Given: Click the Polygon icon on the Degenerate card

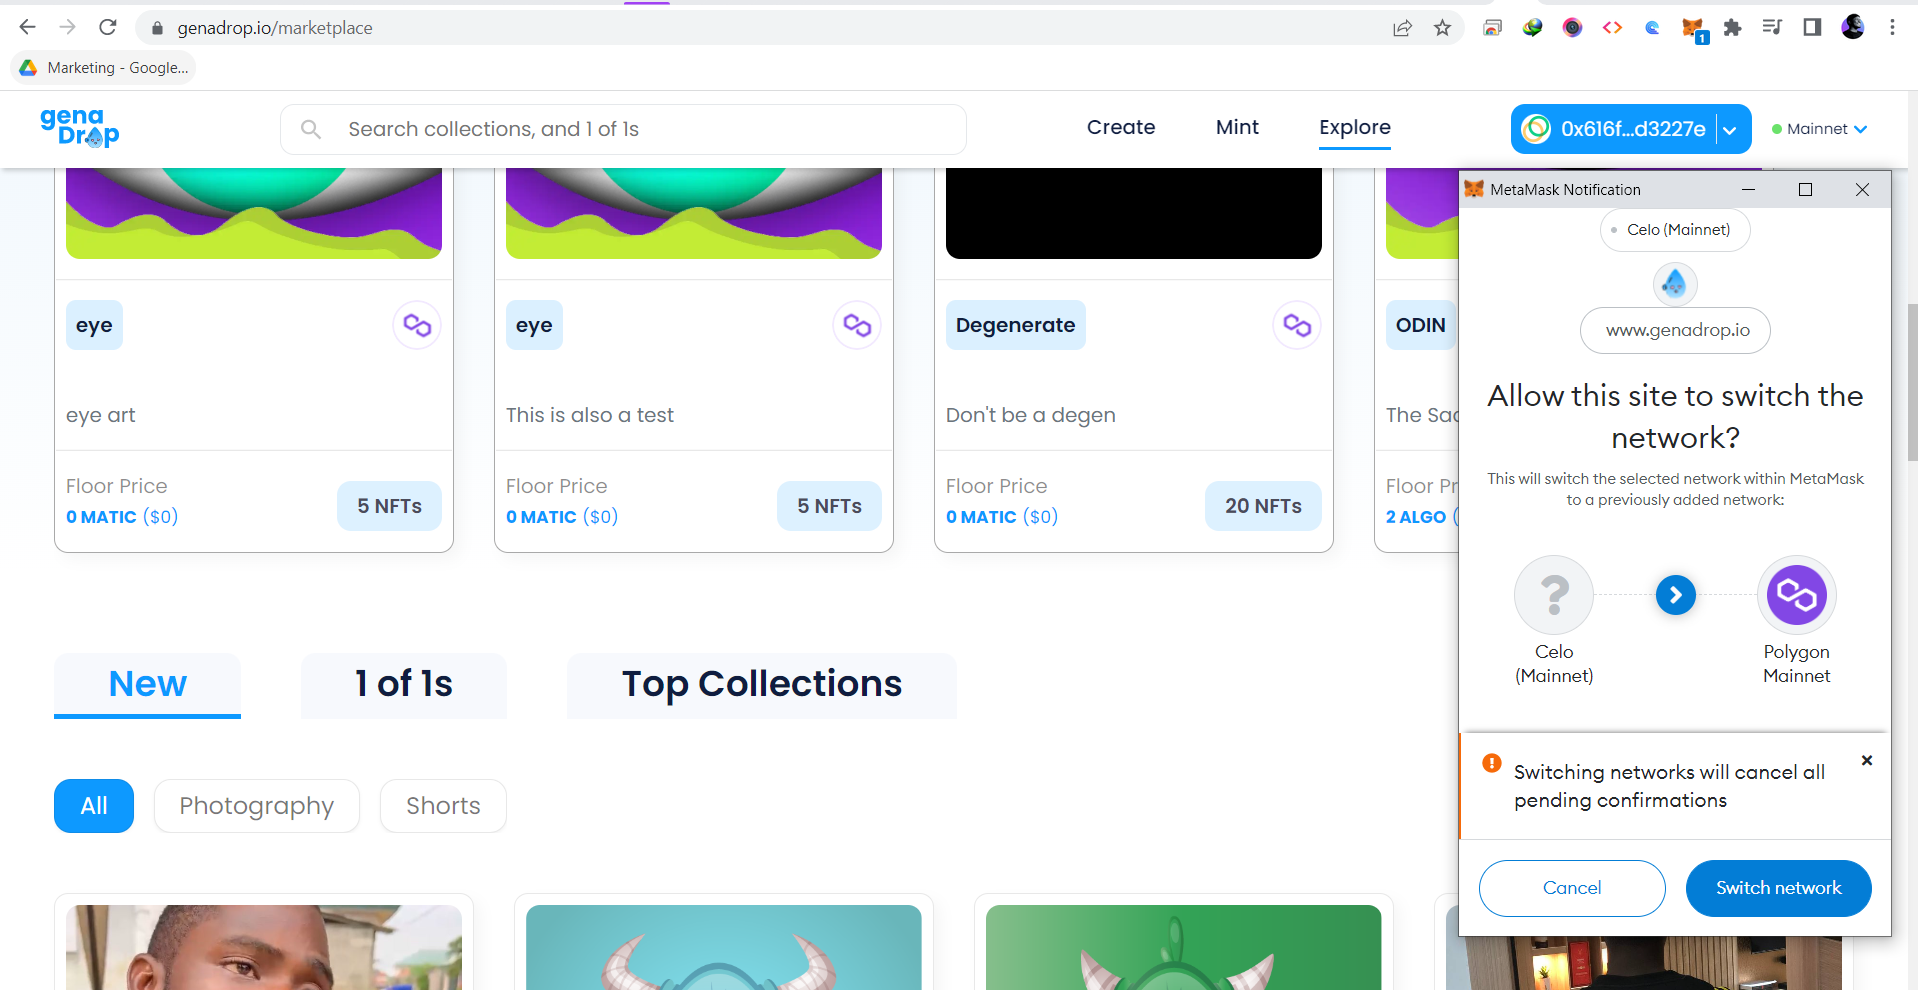Looking at the screenshot, I should pos(1297,325).
